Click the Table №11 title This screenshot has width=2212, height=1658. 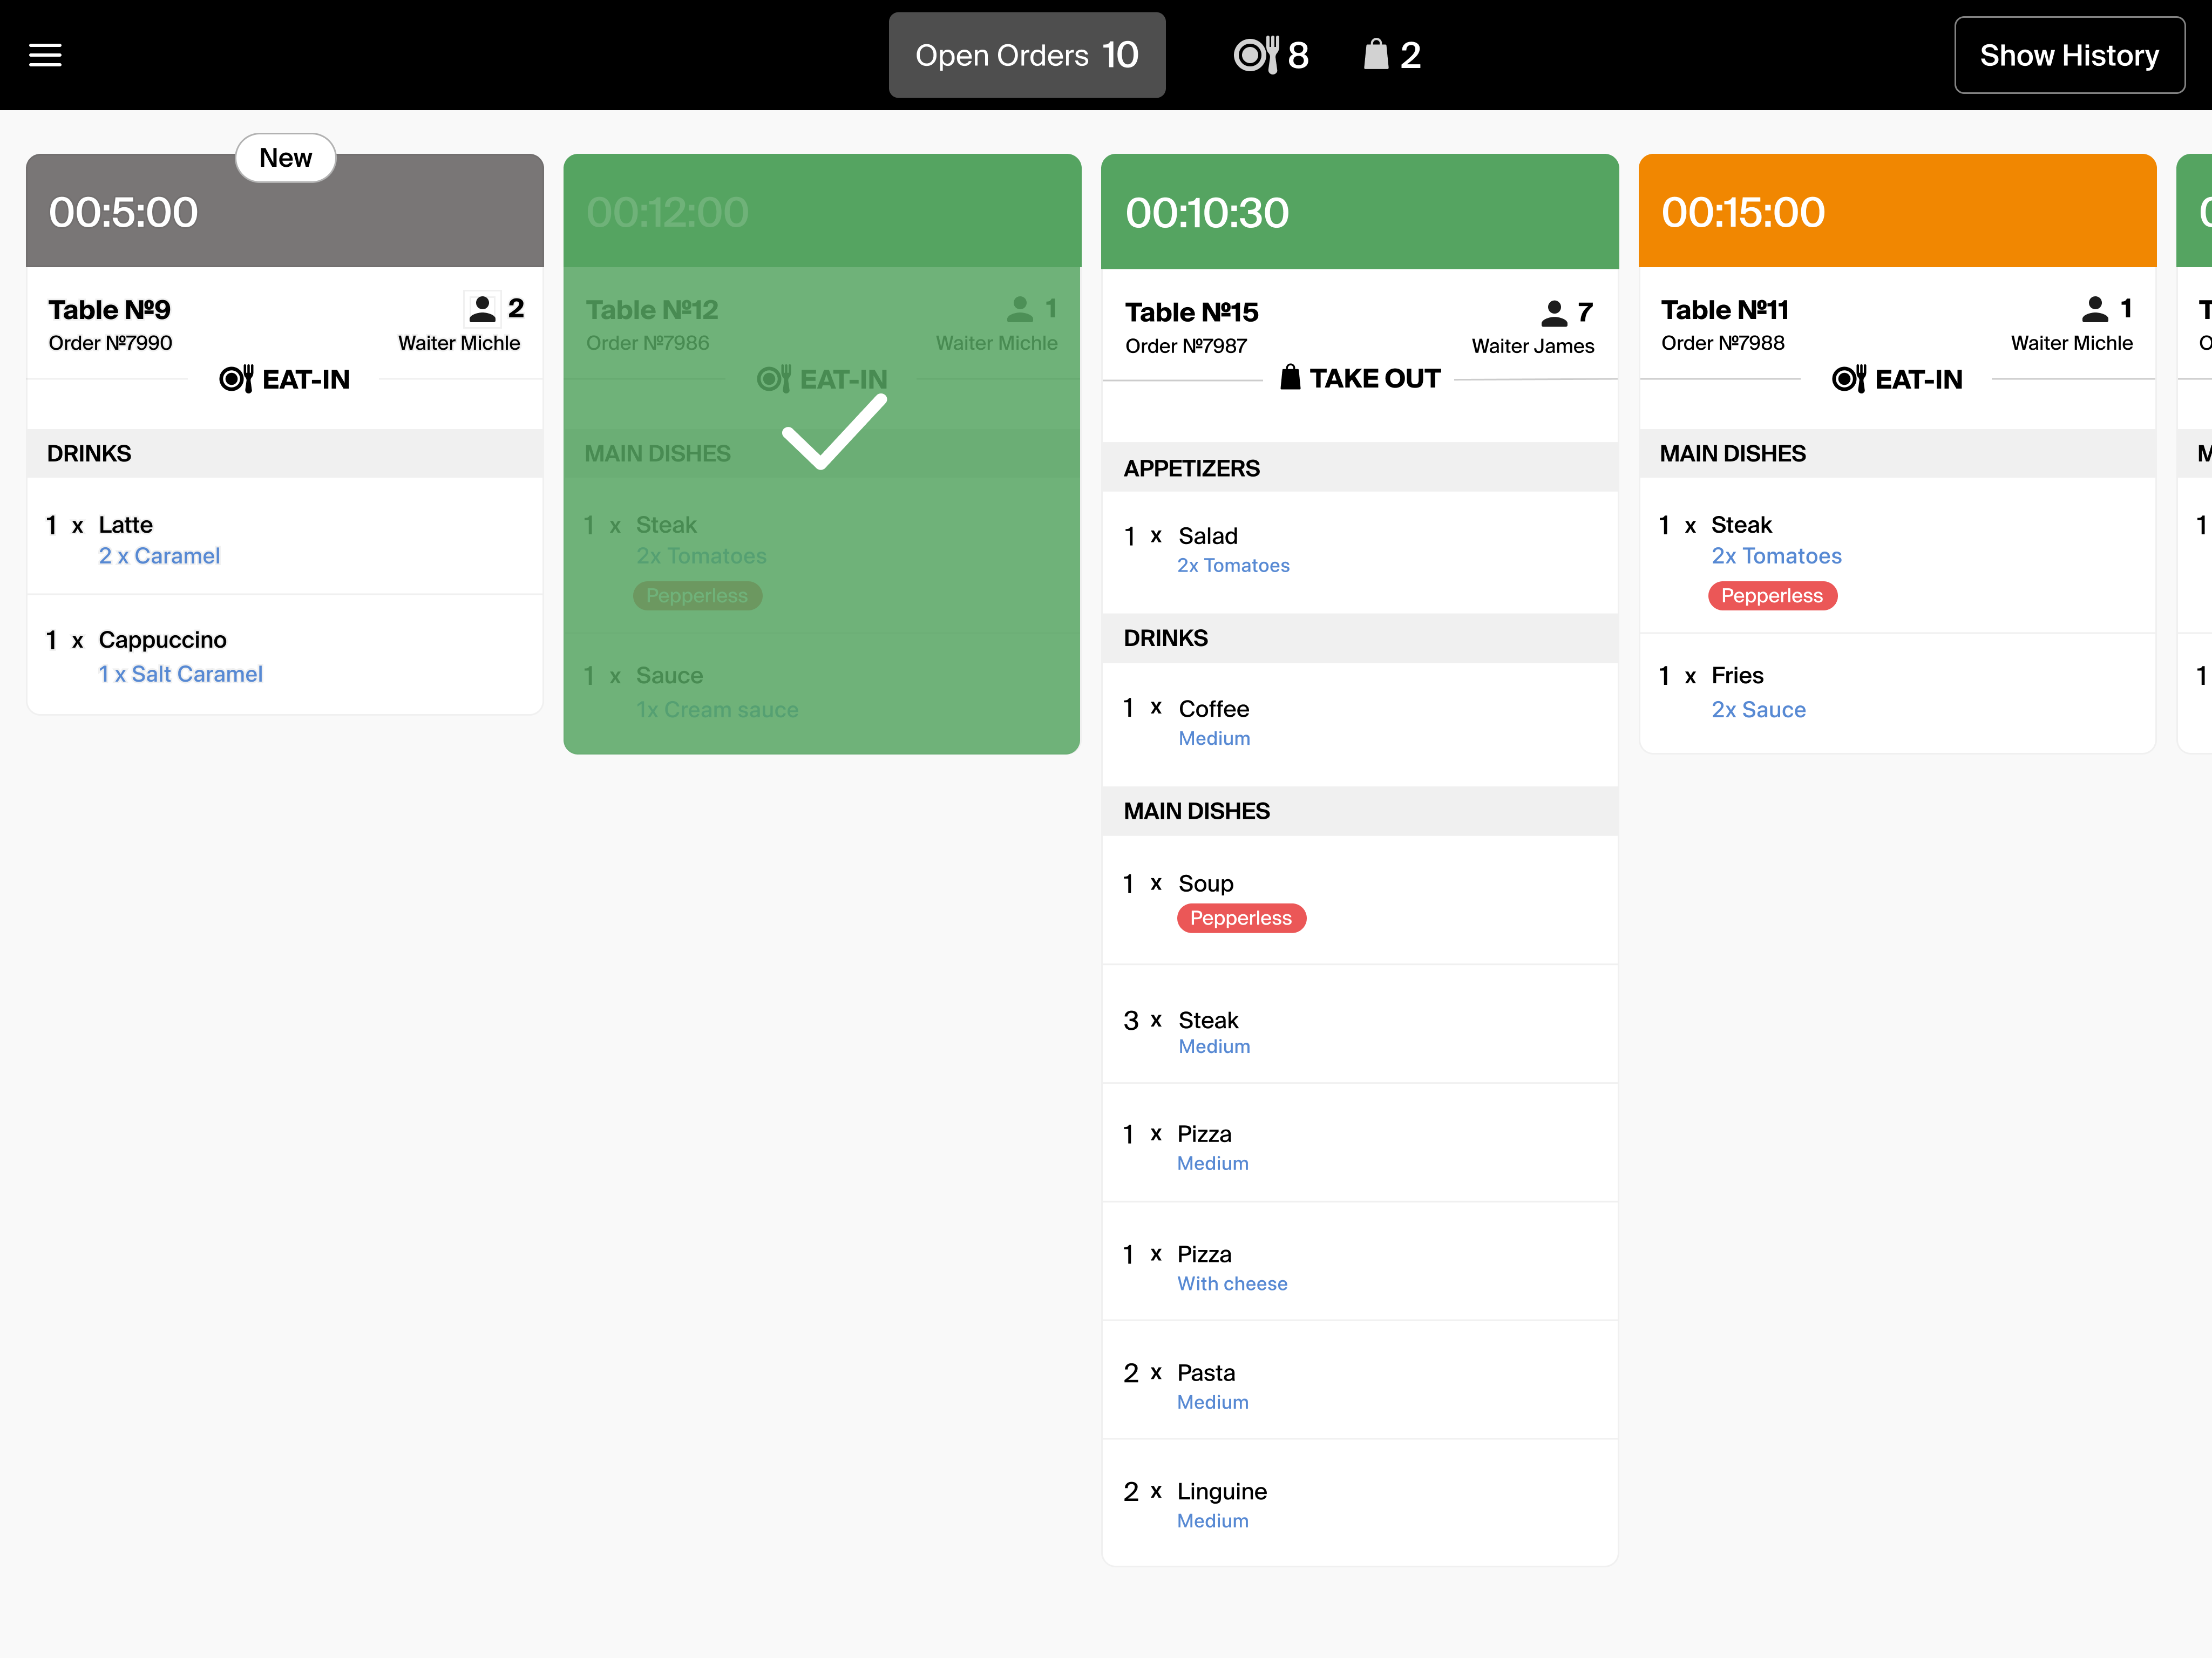(x=1725, y=309)
